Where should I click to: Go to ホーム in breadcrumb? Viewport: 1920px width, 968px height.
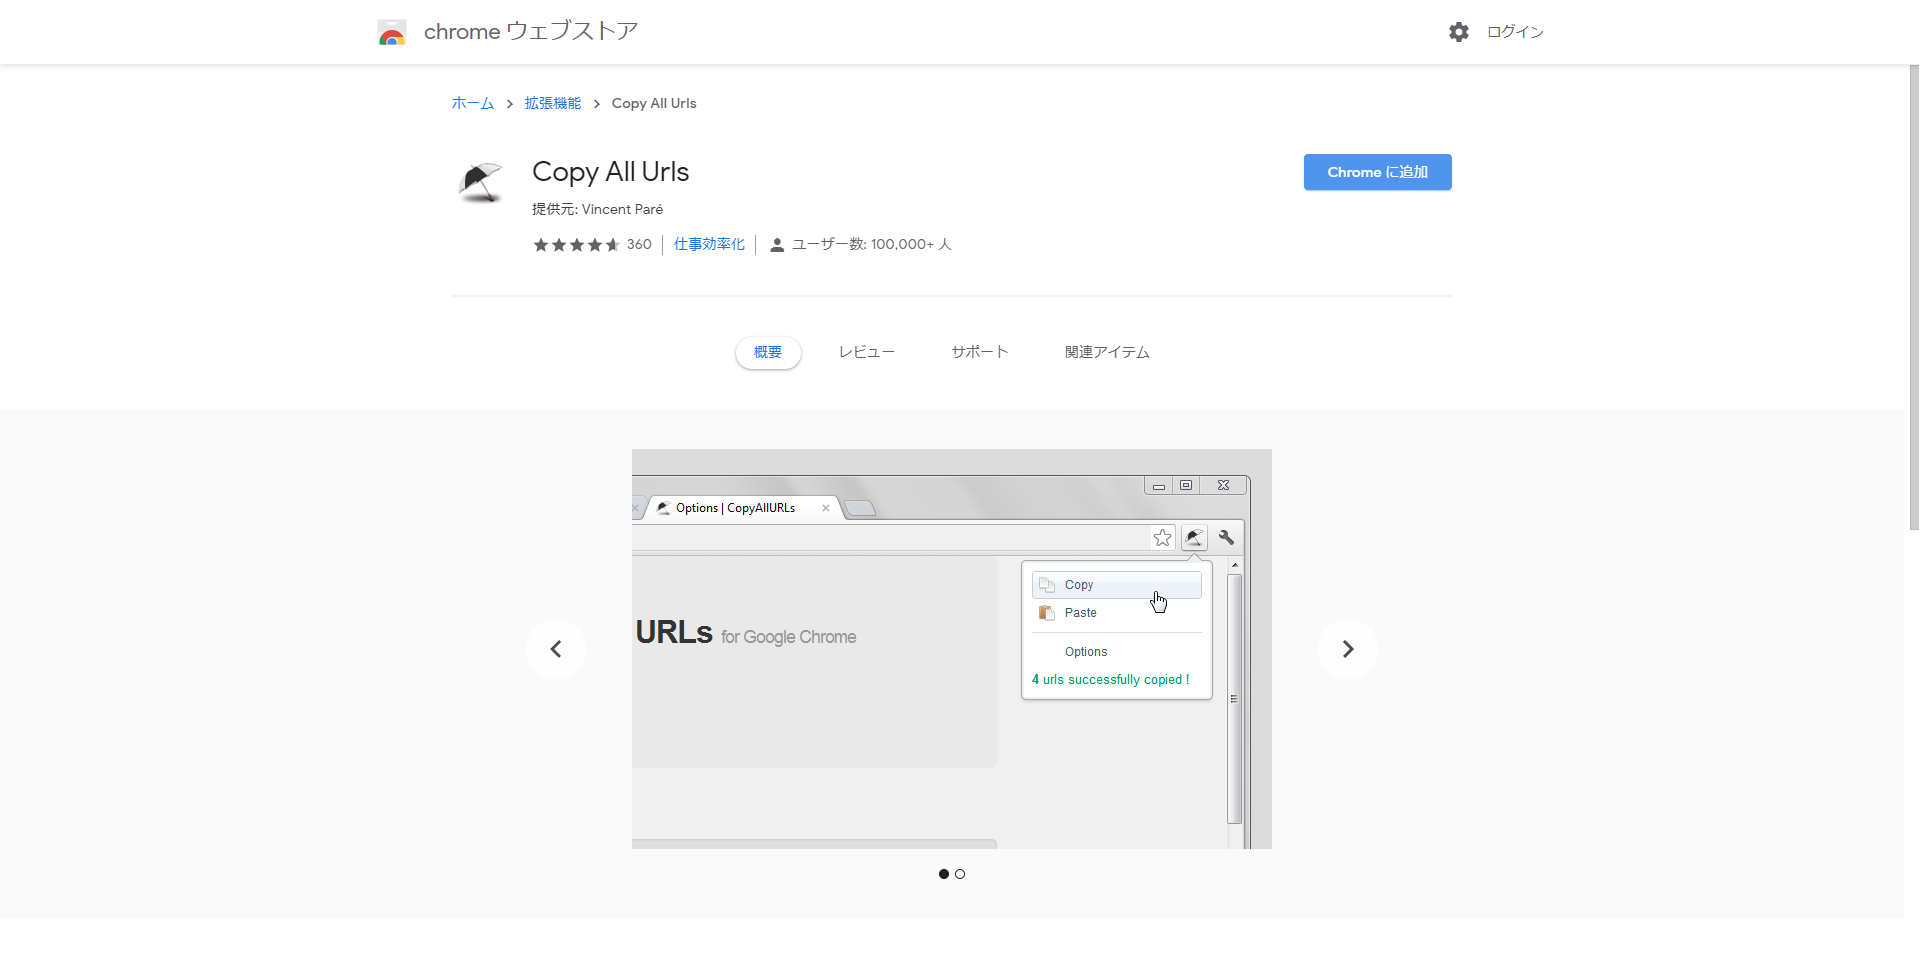[473, 103]
